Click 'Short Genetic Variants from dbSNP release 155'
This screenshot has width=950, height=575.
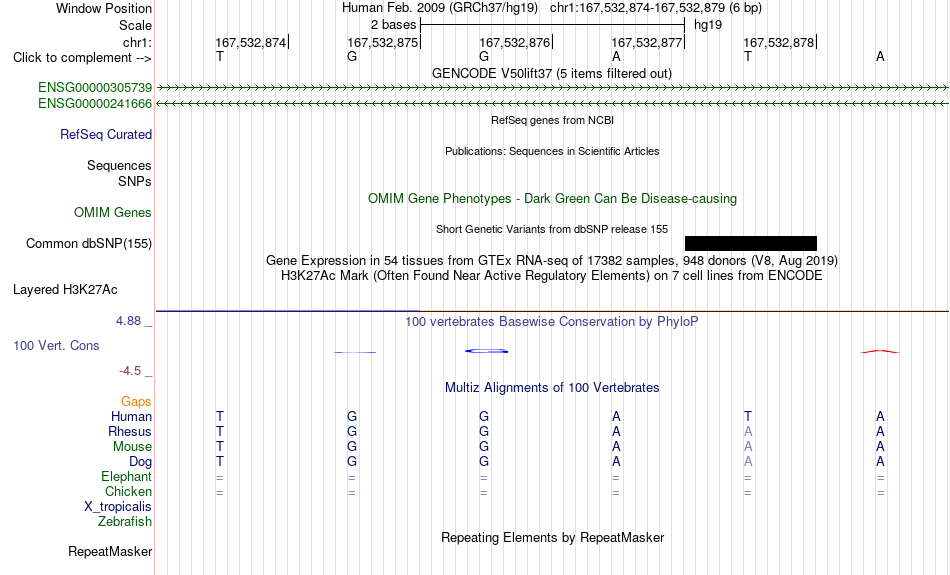click(x=552, y=229)
